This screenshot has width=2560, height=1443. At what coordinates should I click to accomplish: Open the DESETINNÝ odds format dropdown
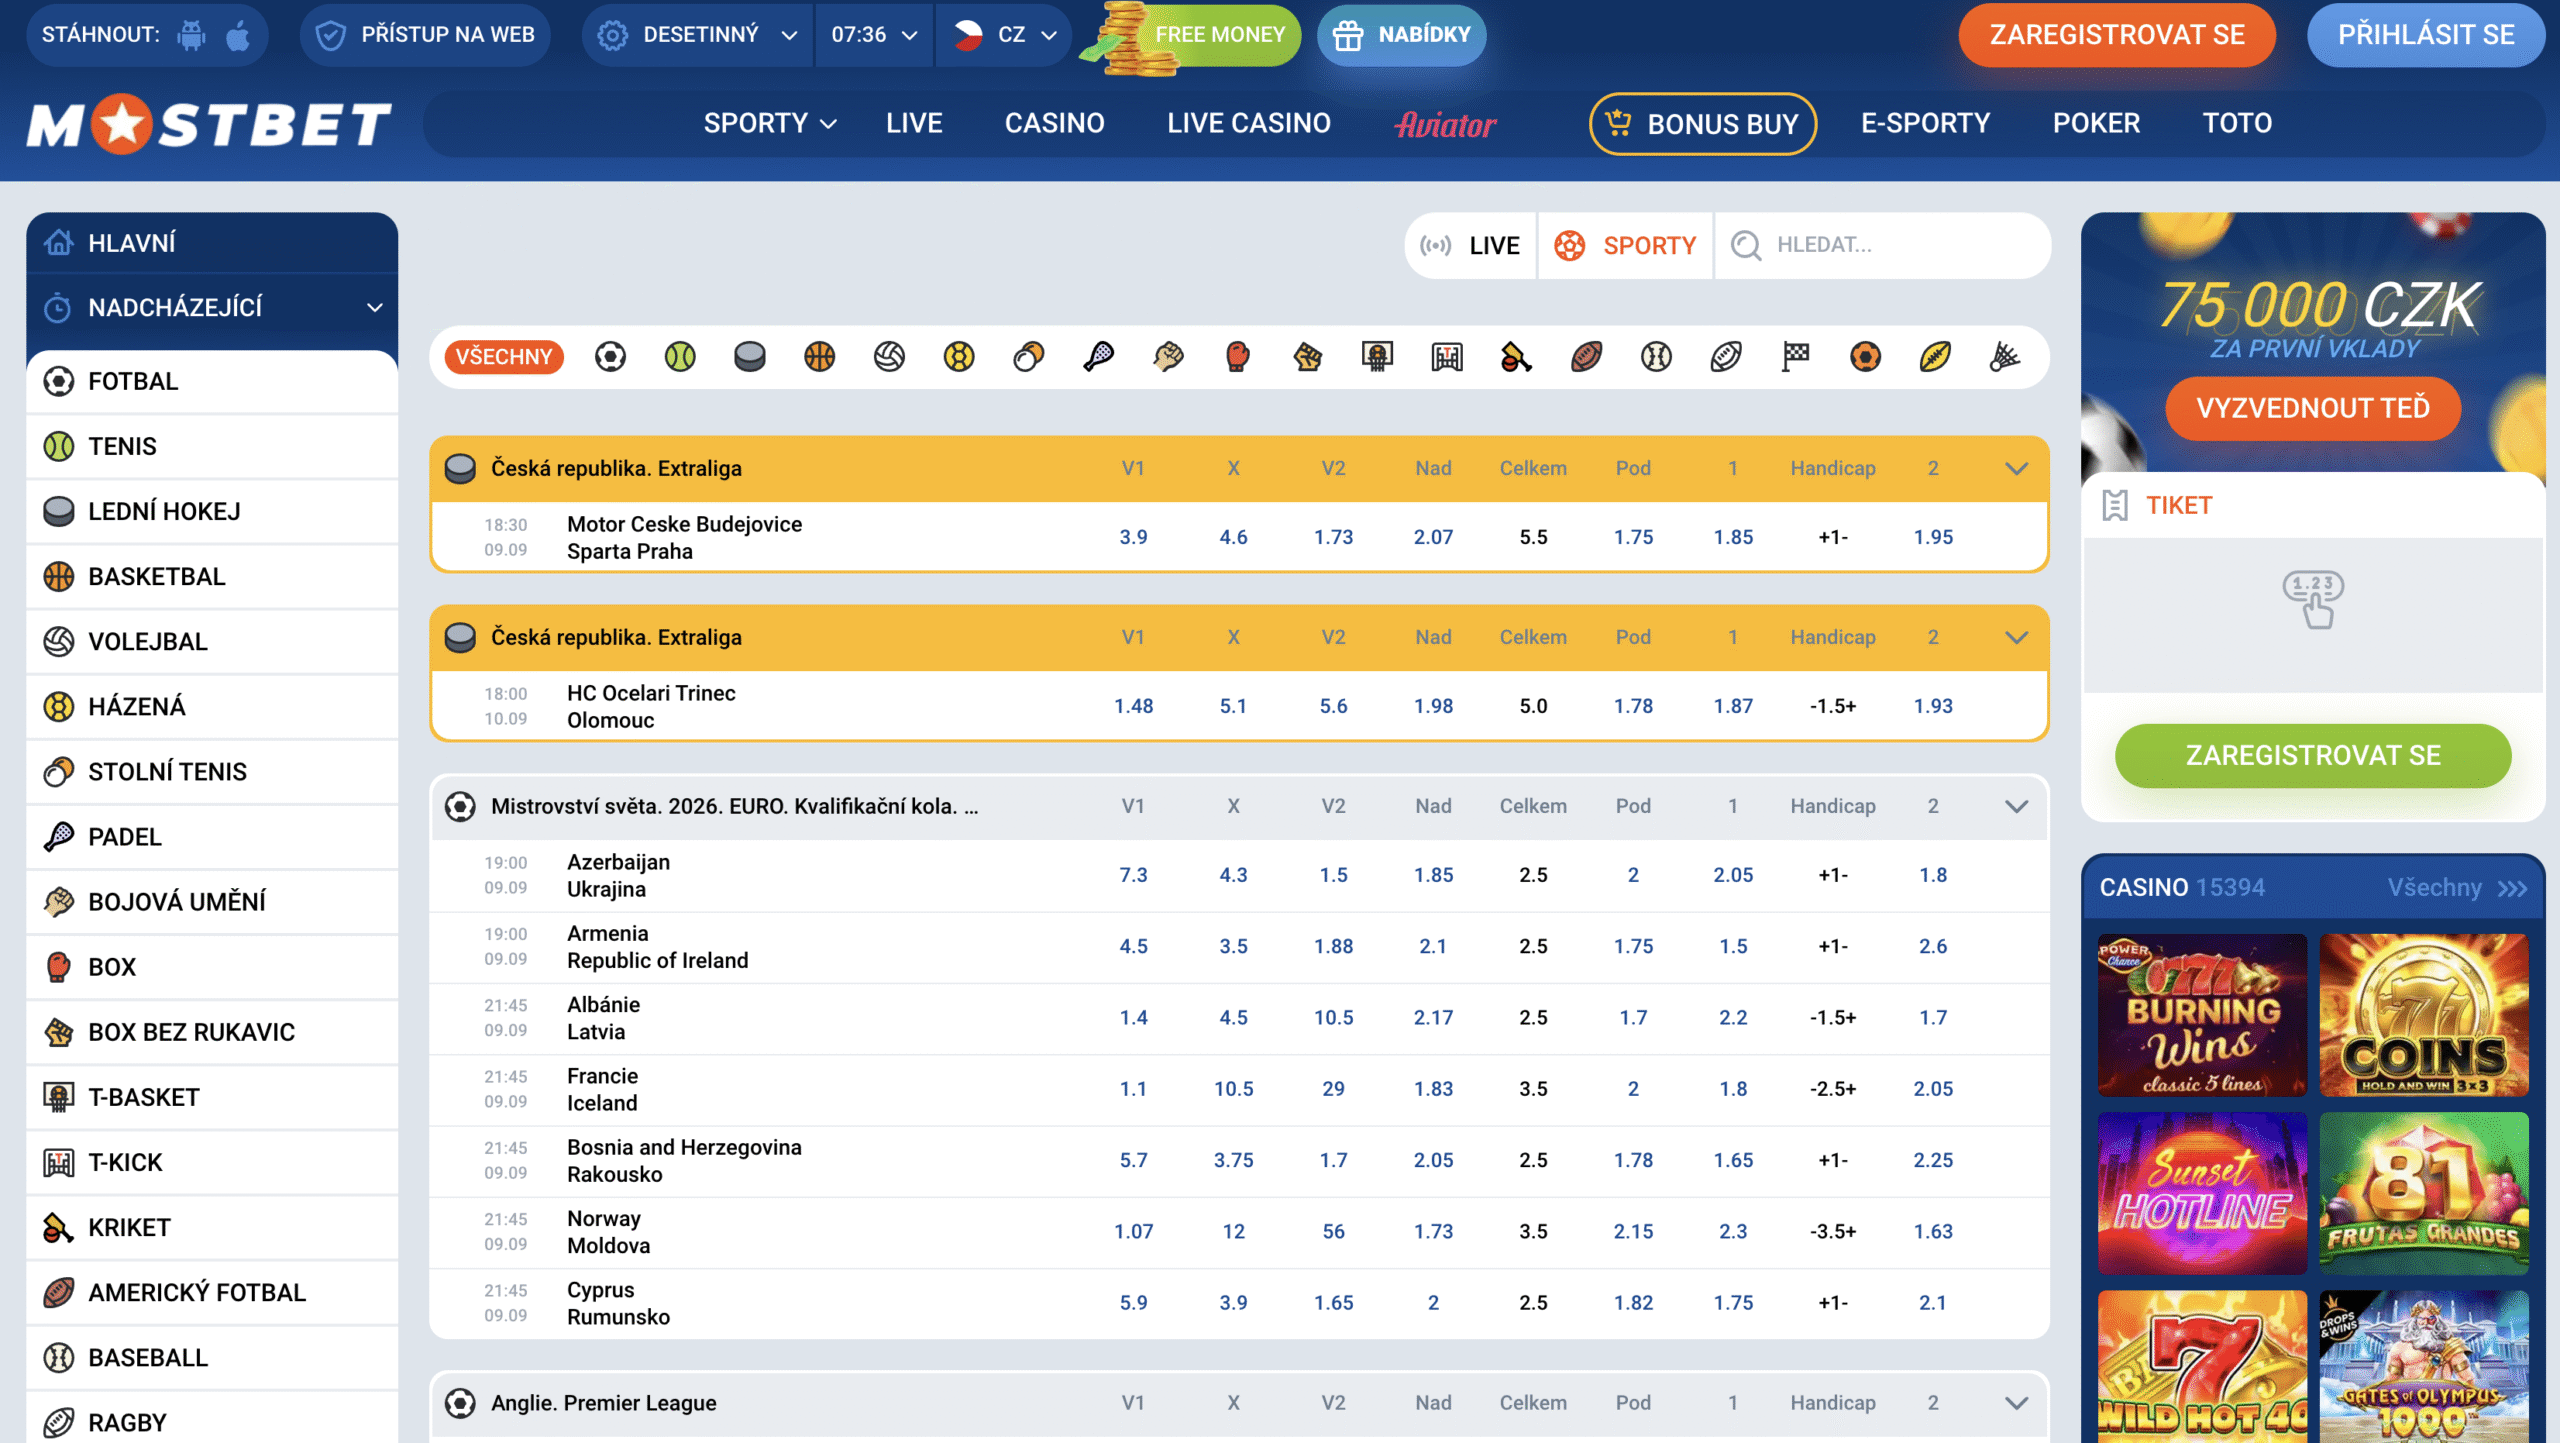(x=698, y=35)
